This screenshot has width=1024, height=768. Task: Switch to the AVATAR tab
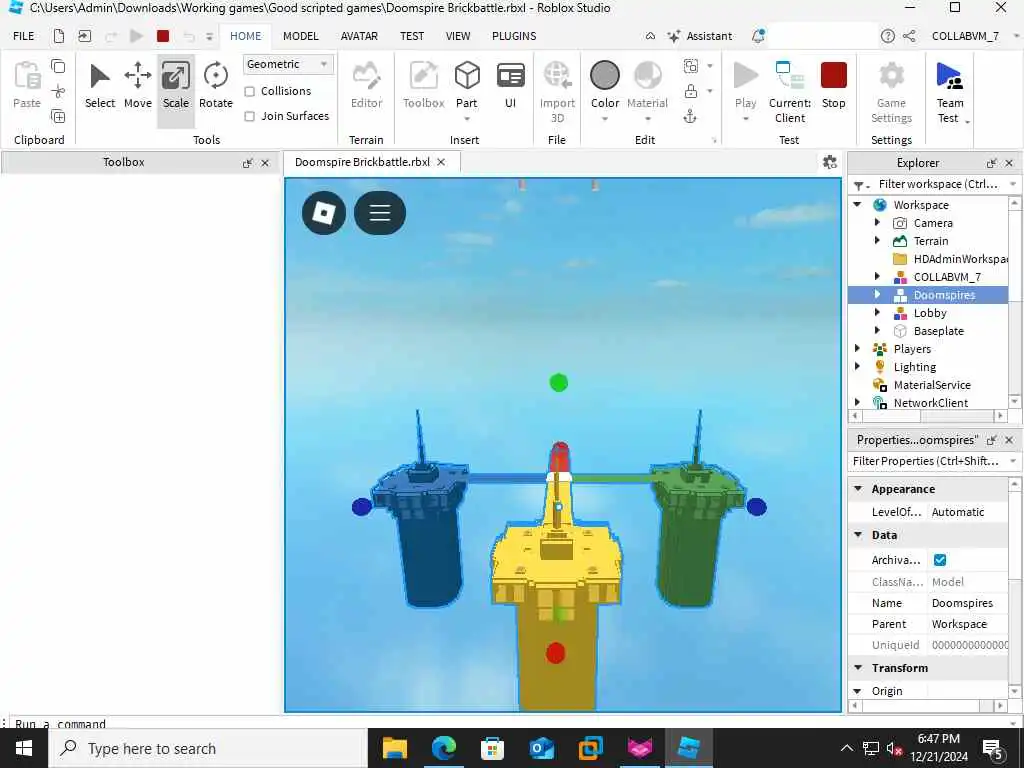point(359,36)
